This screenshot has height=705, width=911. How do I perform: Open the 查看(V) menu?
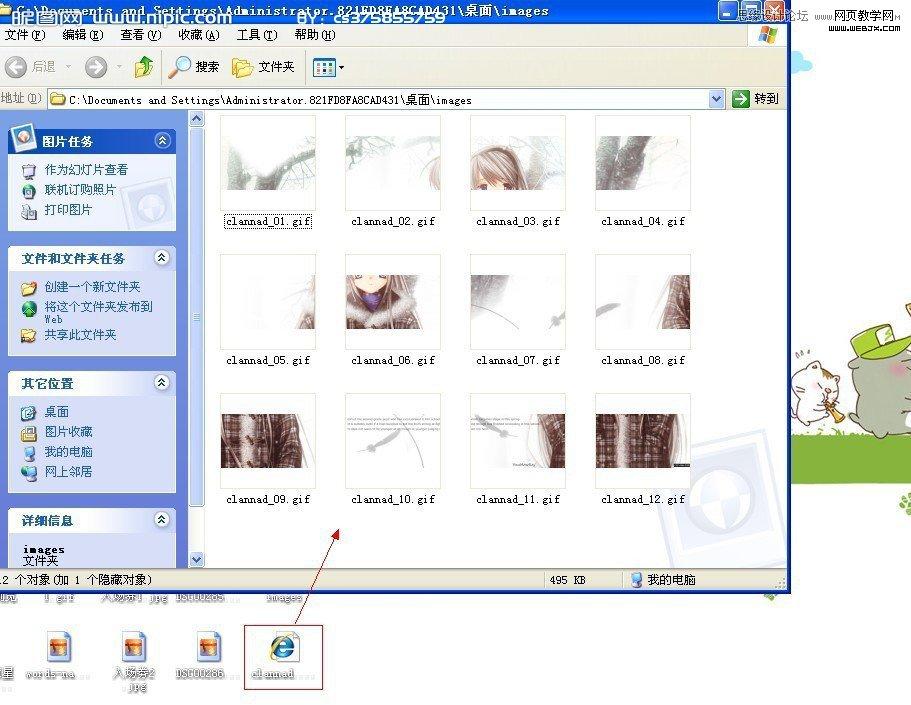(x=141, y=35)
